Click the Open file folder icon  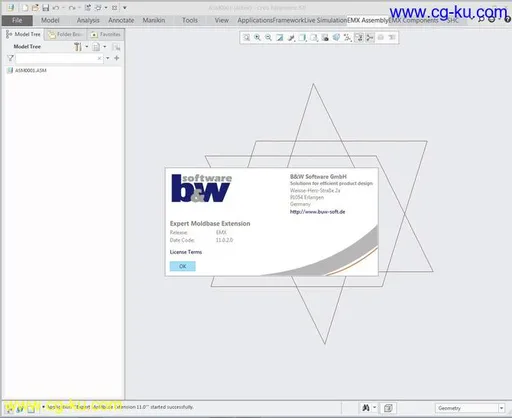click(x=35, y=7)
